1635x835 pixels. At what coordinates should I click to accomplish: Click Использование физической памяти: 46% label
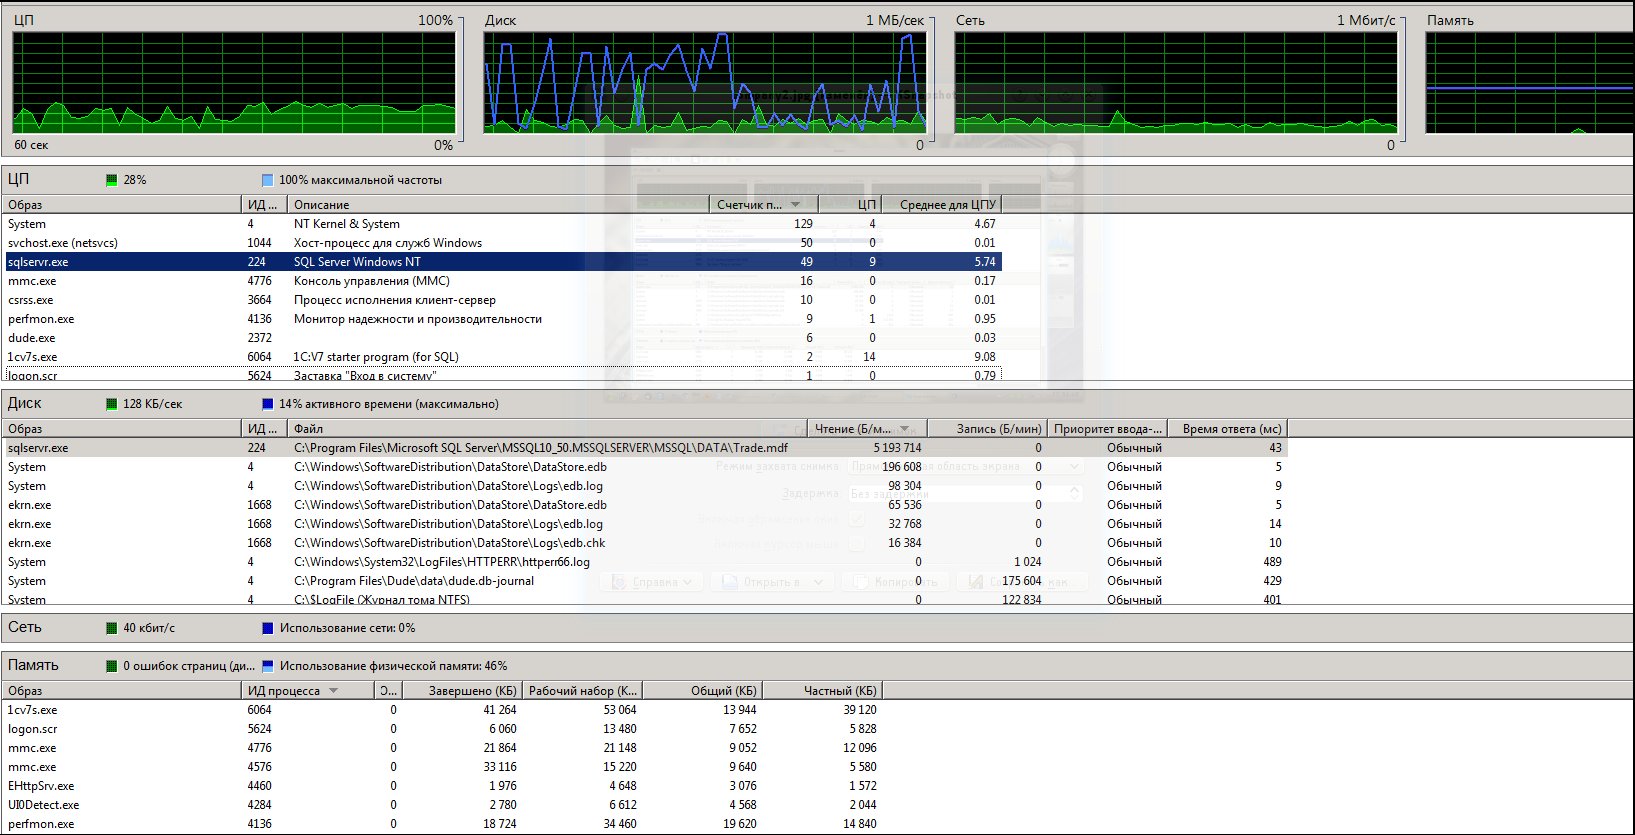[393, 666]
